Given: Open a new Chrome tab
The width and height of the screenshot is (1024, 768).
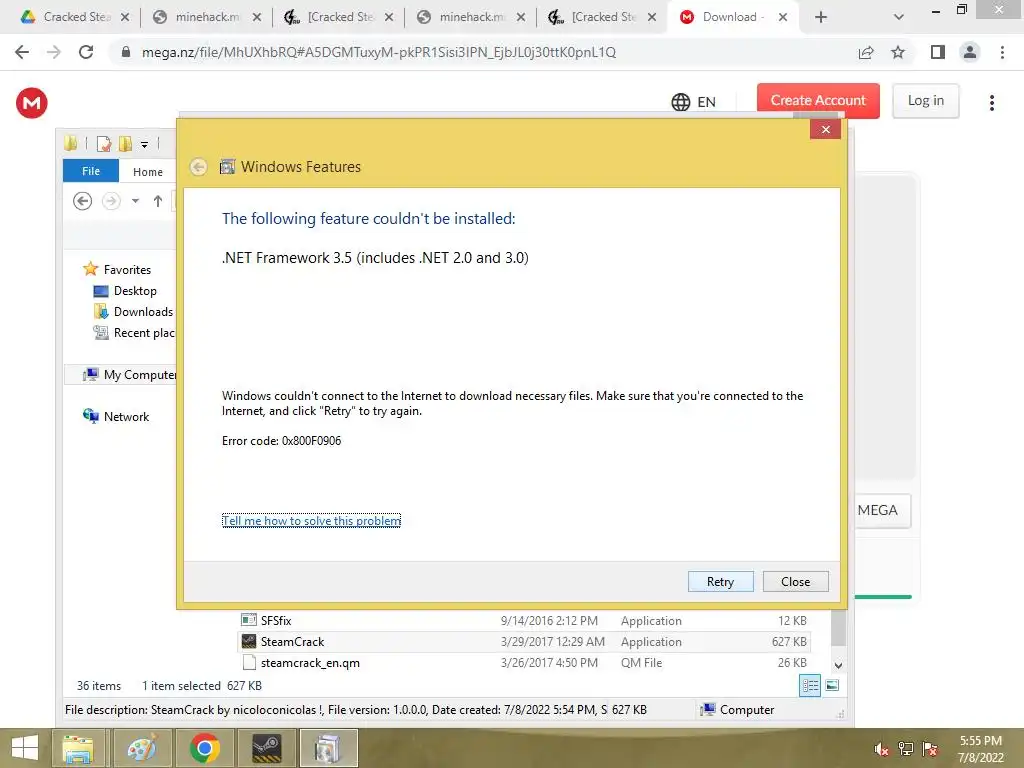Looking at the screenshot, I should (x=821, y=18).
